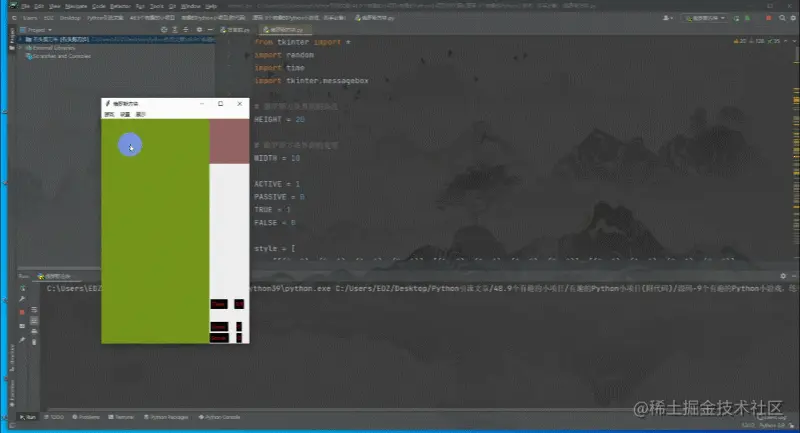
Task: Toggle soft-wrap icon in Run panel
Action: coord(34,310)
